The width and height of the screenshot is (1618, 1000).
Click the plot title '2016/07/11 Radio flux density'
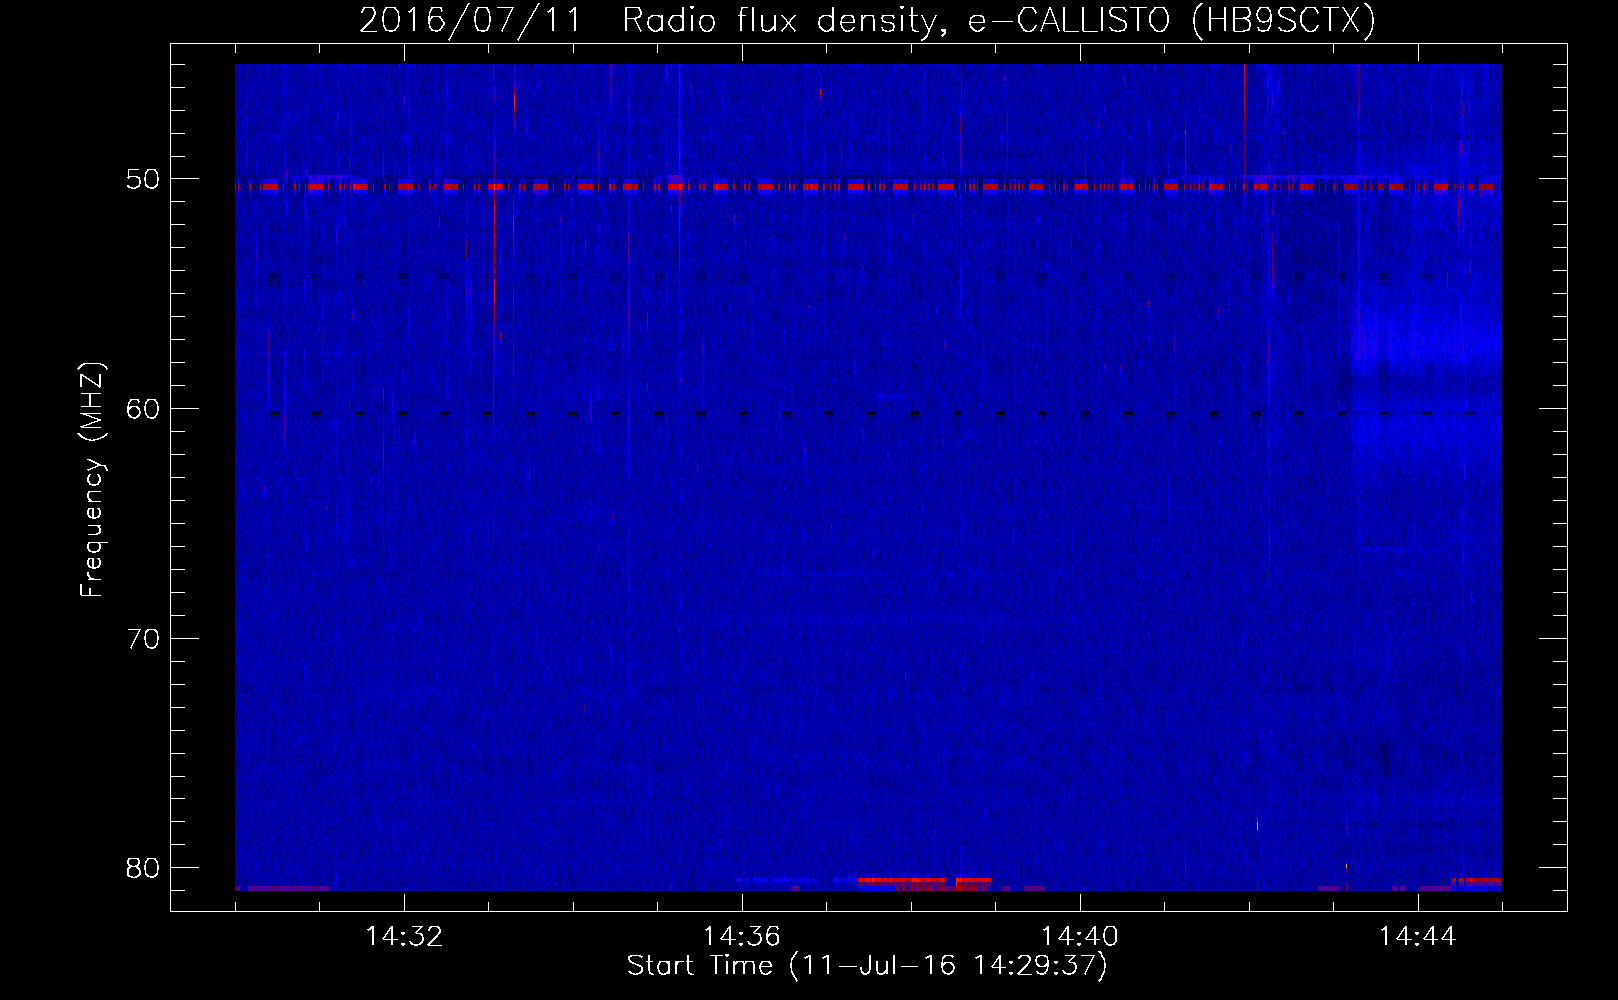coord(867,20)
